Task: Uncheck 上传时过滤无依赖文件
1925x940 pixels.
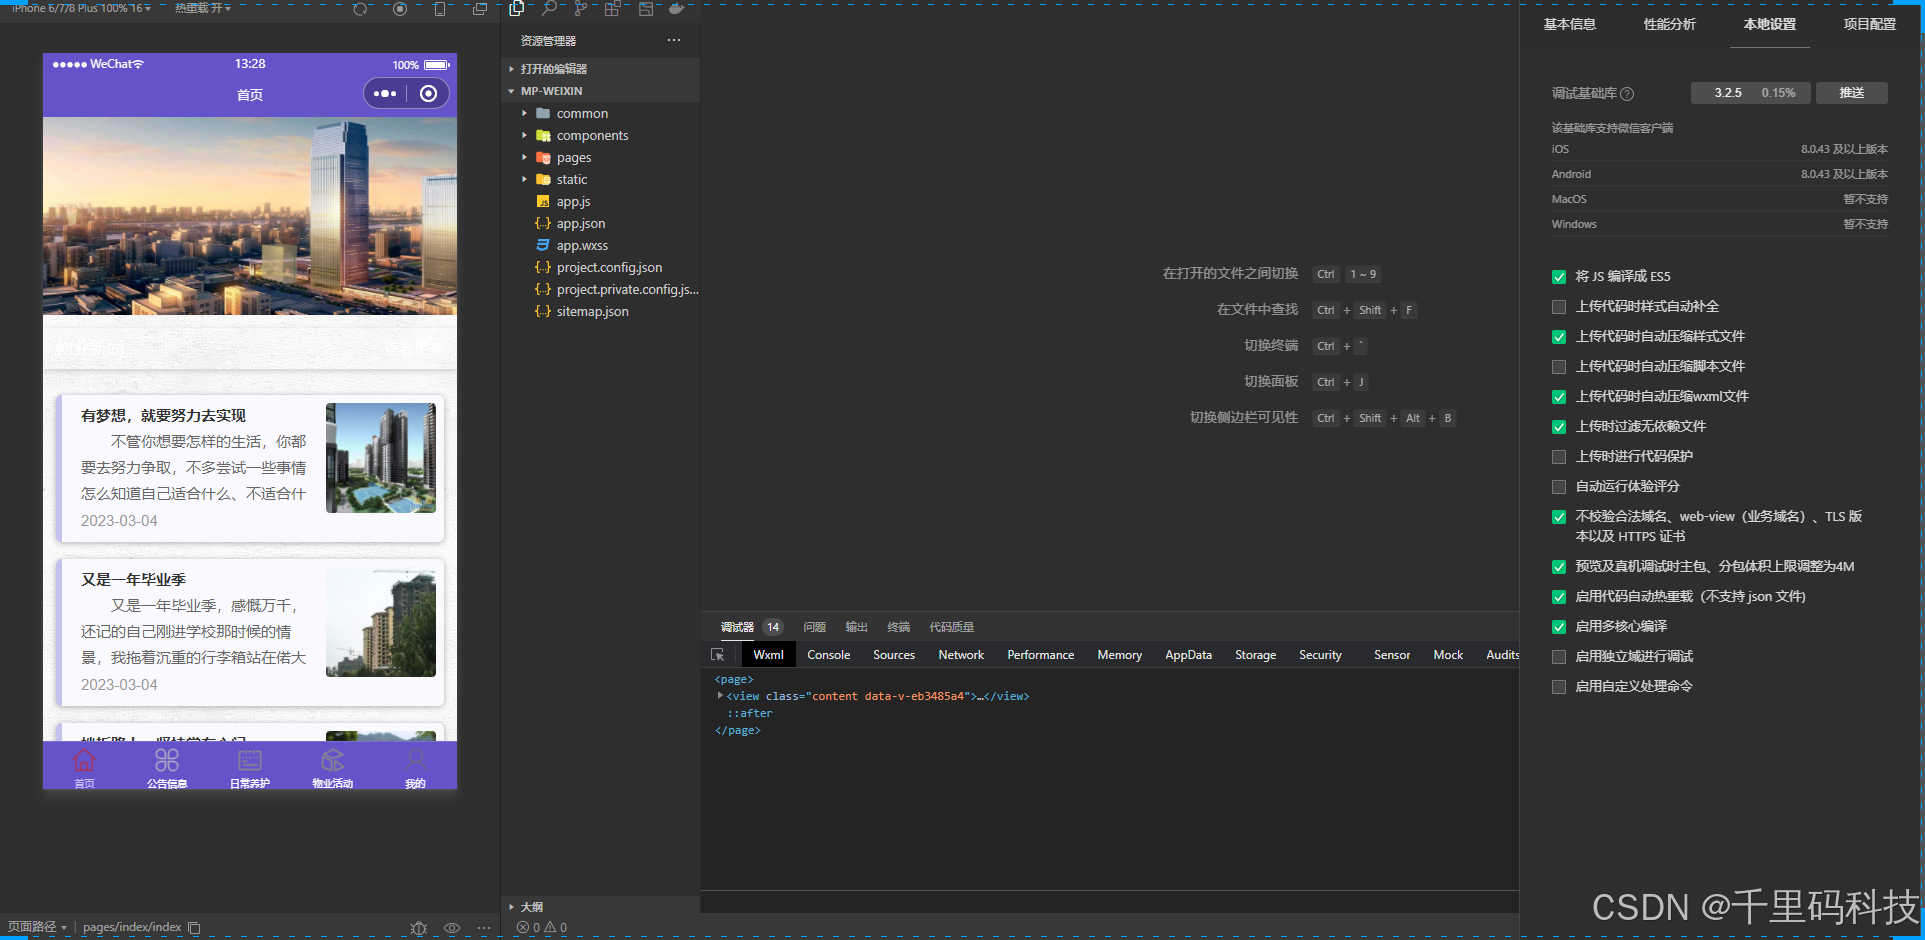Action: (x=1559, y=427)
